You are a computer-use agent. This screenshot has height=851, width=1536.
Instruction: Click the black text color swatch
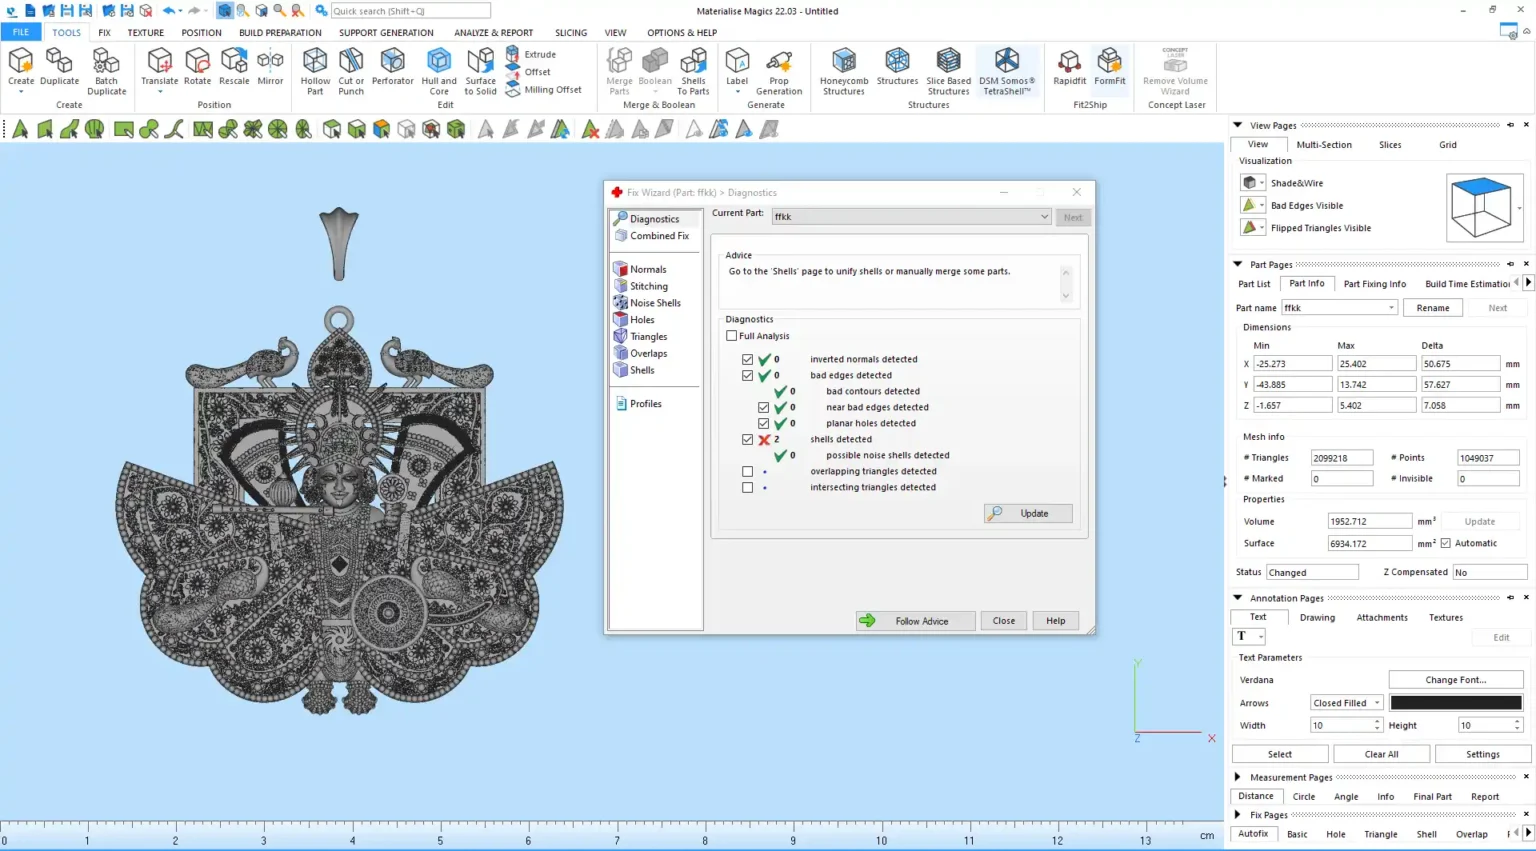[x=1455, y=703]
